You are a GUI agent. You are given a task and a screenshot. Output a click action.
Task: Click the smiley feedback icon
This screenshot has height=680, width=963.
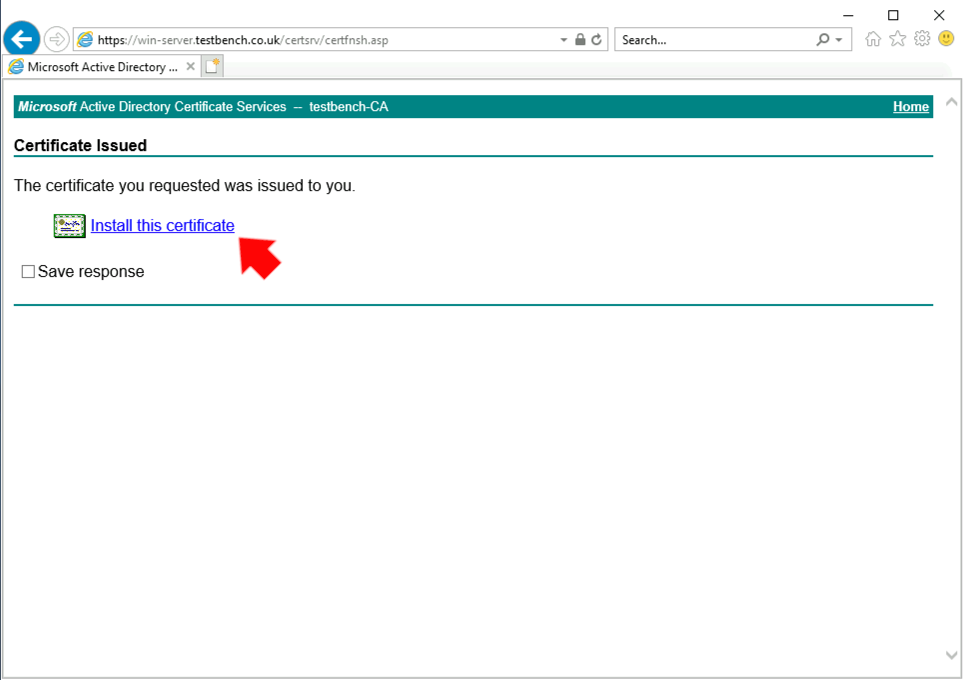(946, 39)
